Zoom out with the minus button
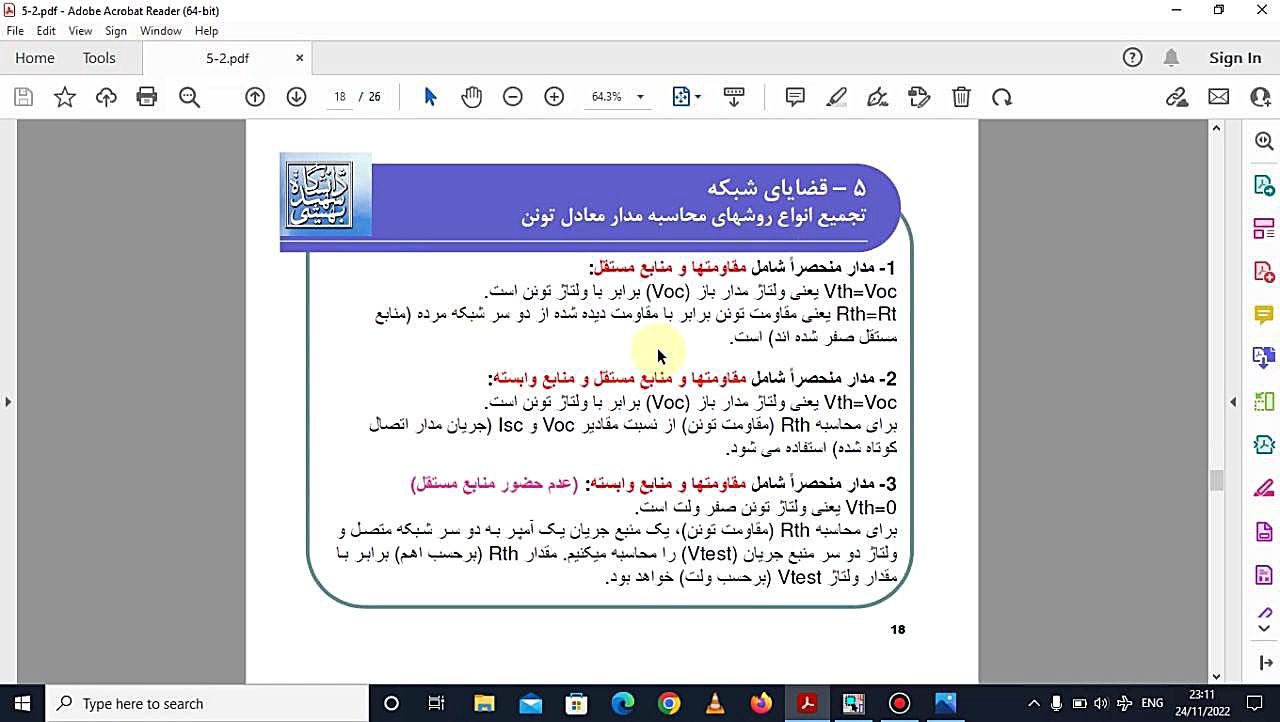 tap(513, 97)
